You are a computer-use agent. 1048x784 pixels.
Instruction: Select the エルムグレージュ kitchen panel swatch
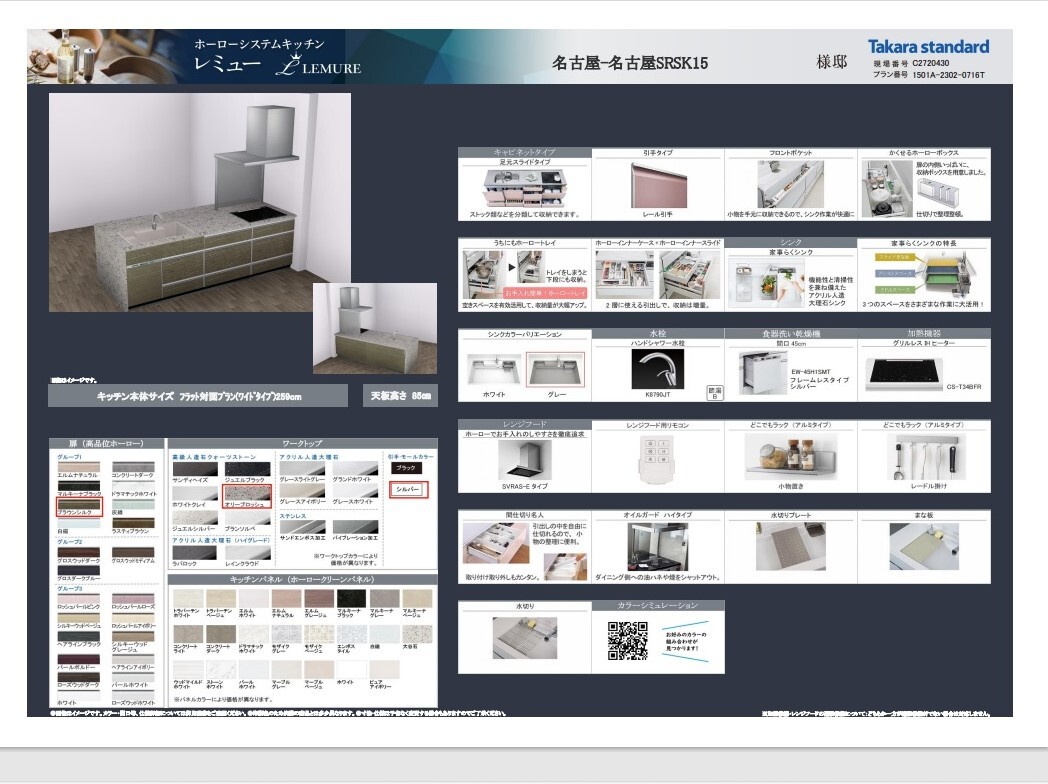[319, 598]
